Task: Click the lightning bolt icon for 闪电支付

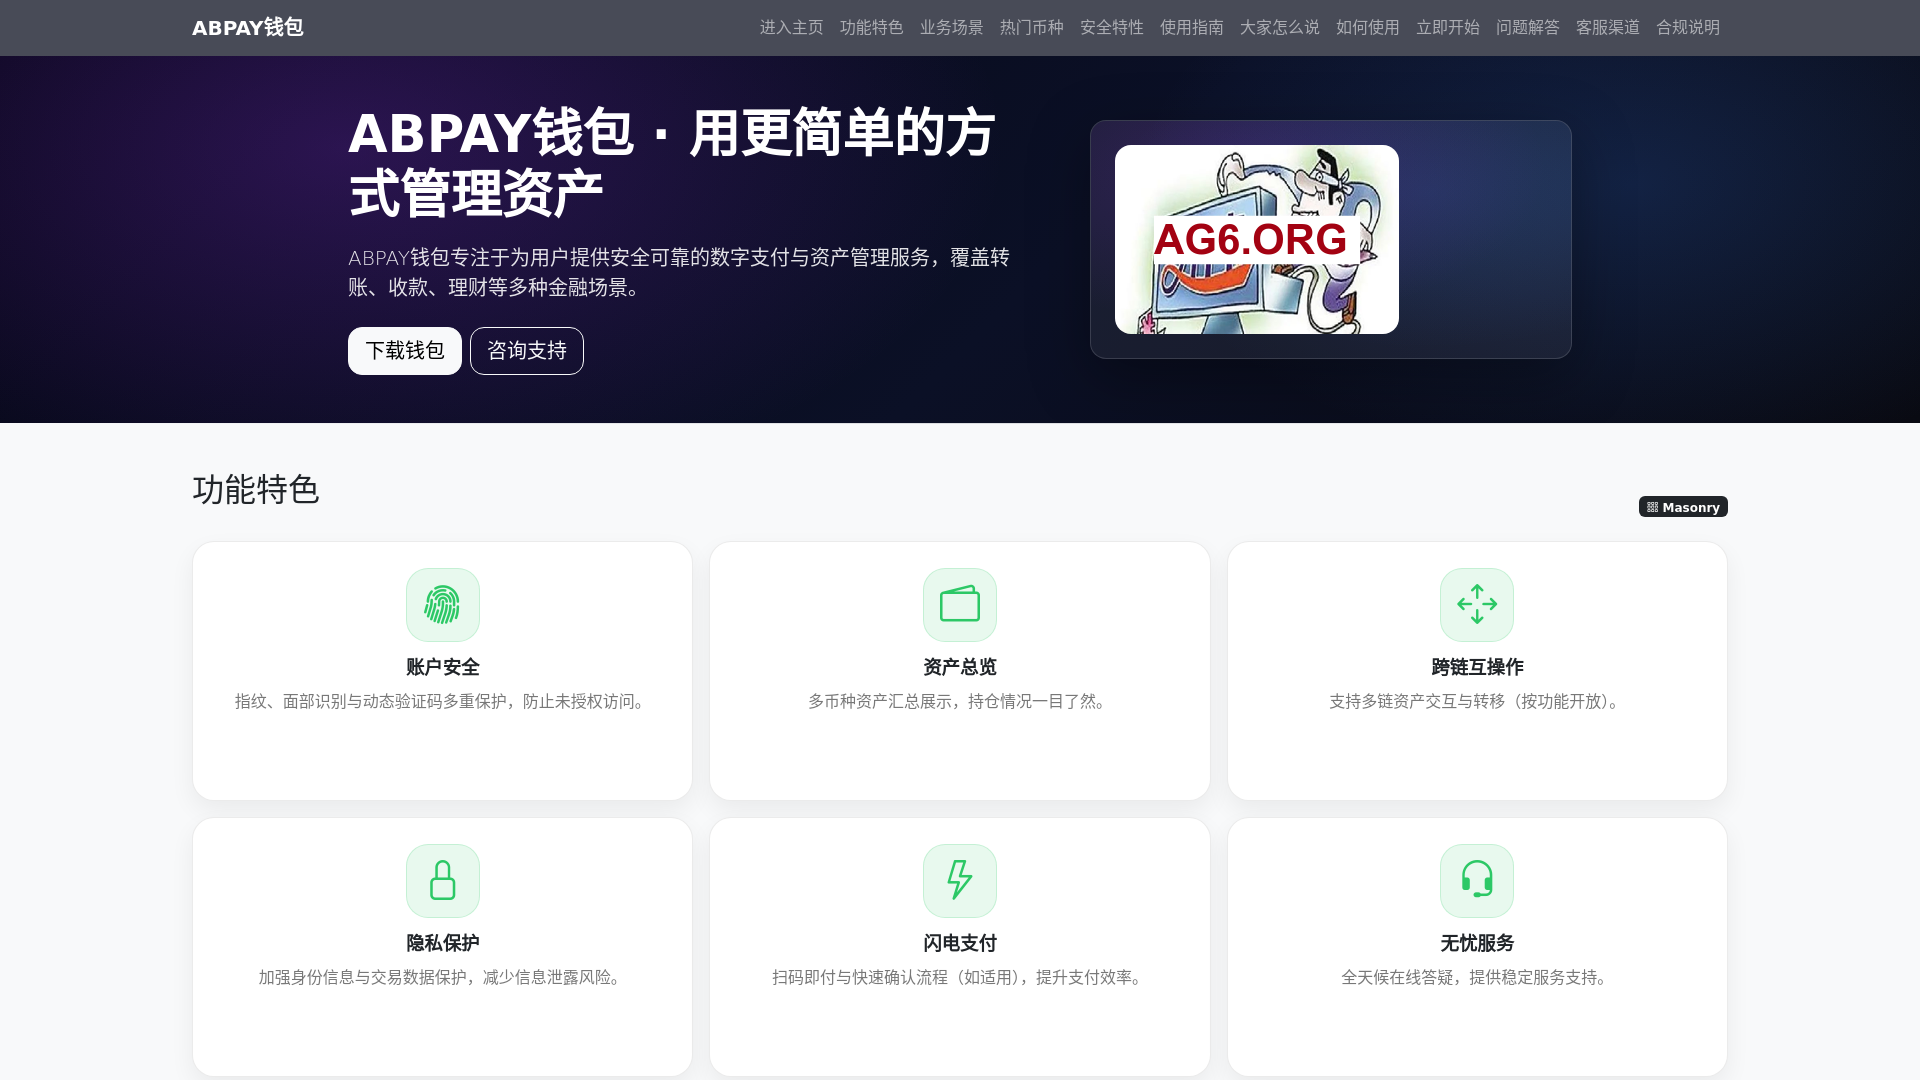Action: pos(960,881)
